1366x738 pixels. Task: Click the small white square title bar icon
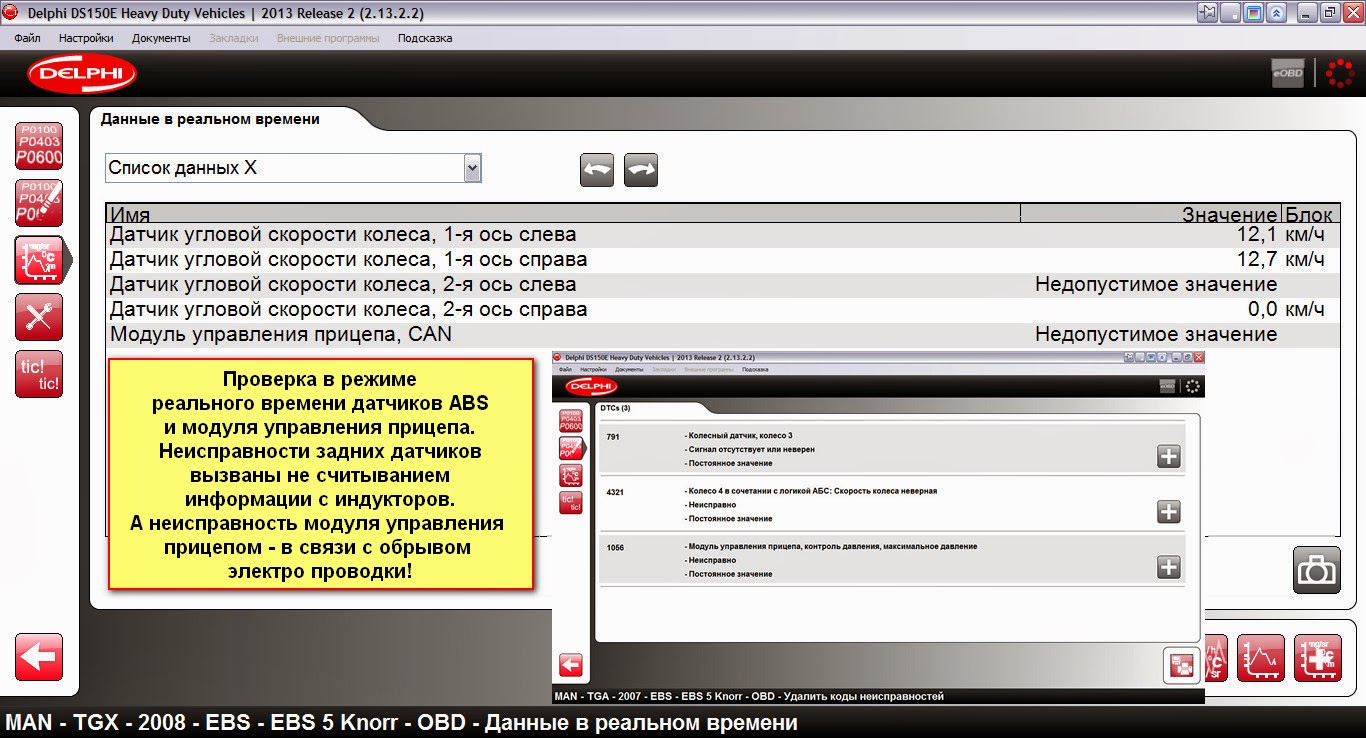point(1231,13)
